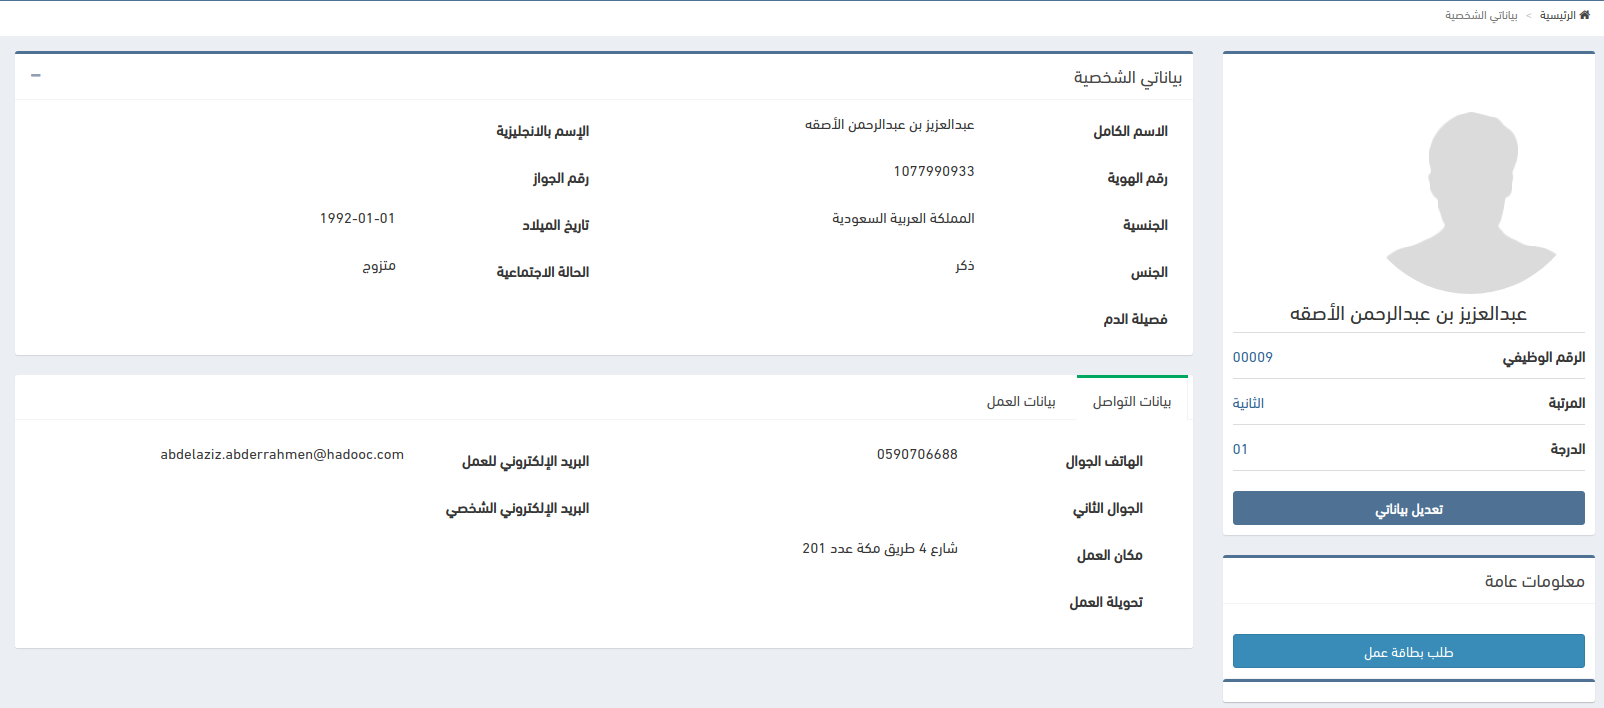Click the nationality value المملكة العربية السعودية

[x=903, y=218]
